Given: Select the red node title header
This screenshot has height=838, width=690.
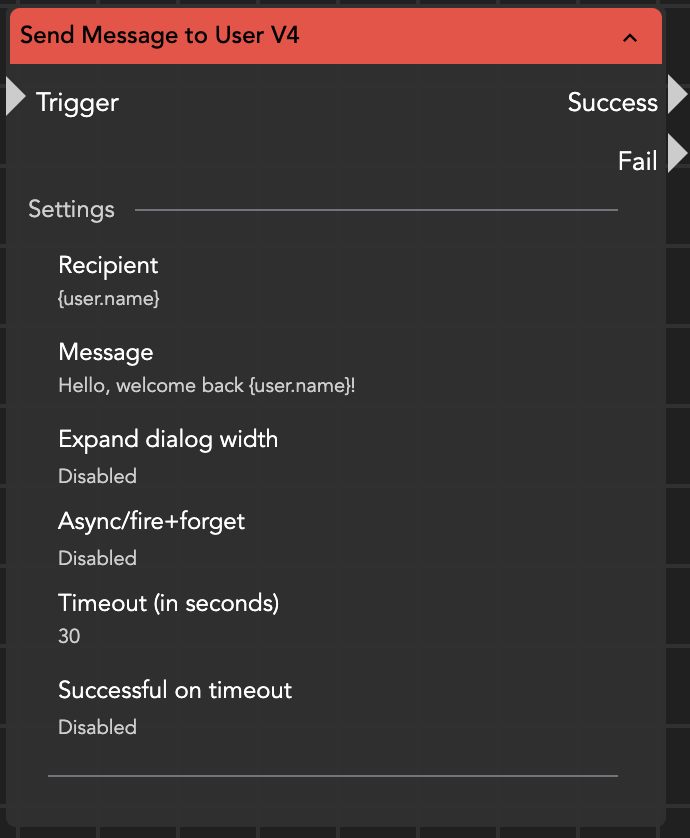Looking at the screenshot, I should click(x=300, y=37).
